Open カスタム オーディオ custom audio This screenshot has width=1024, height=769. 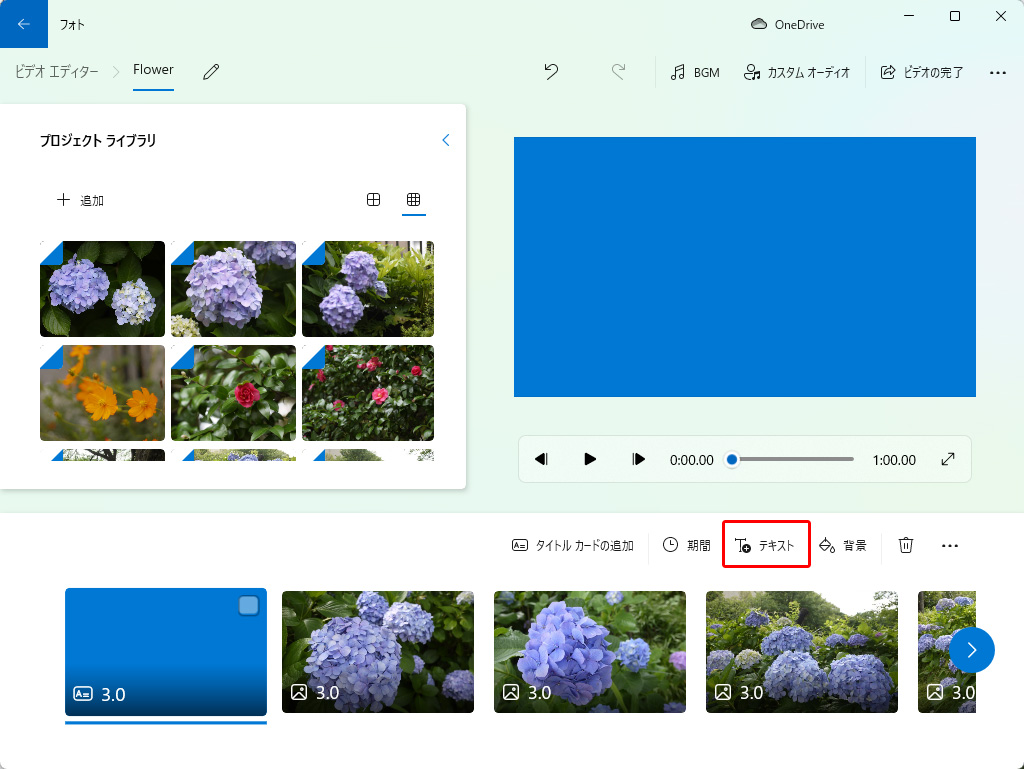[797, 72]
